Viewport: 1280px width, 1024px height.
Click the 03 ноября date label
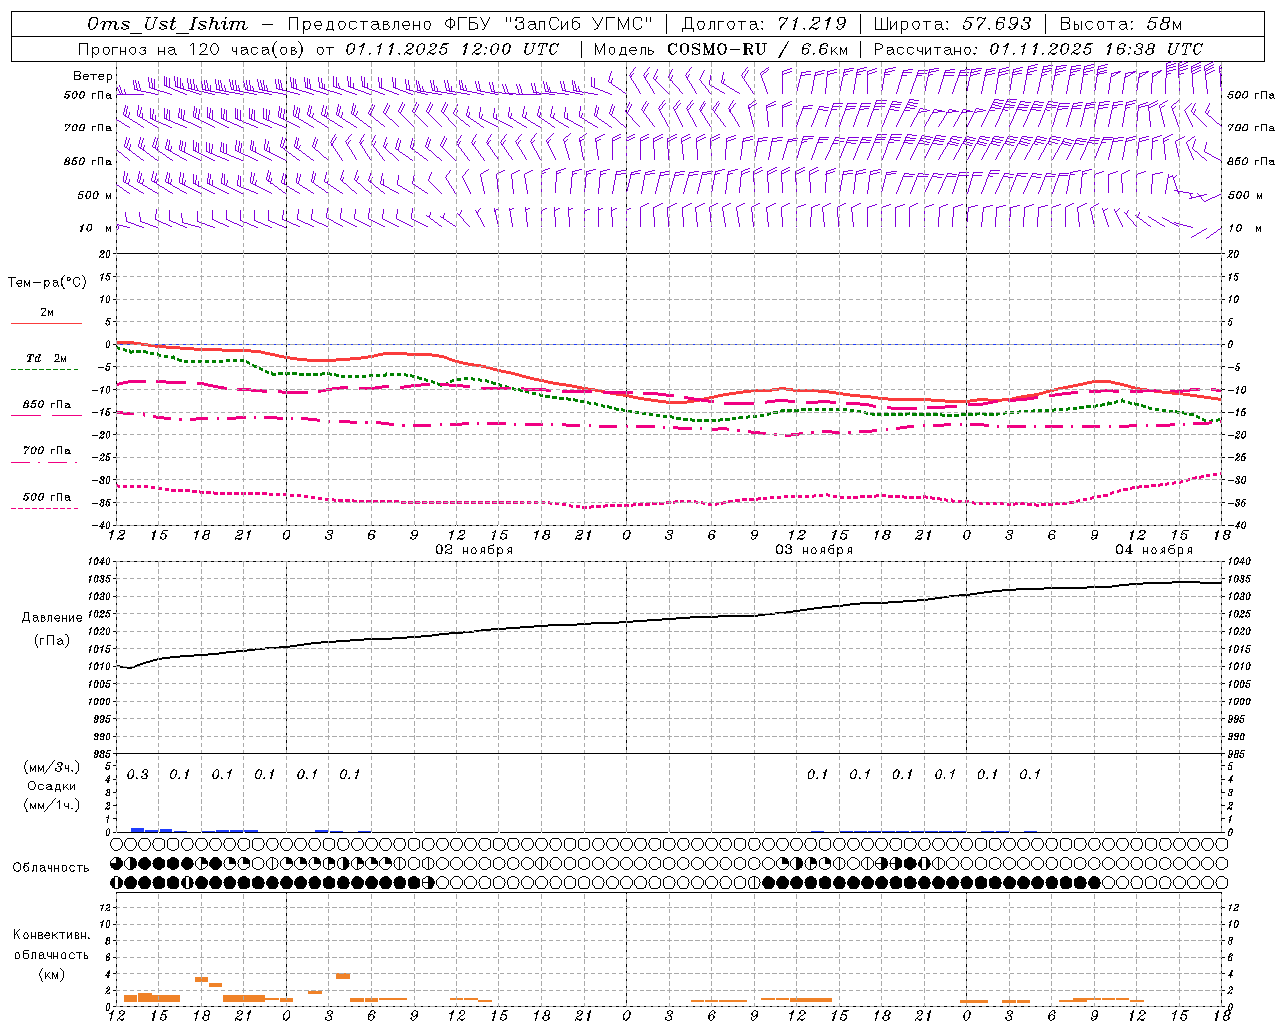(x=814, y=550)
